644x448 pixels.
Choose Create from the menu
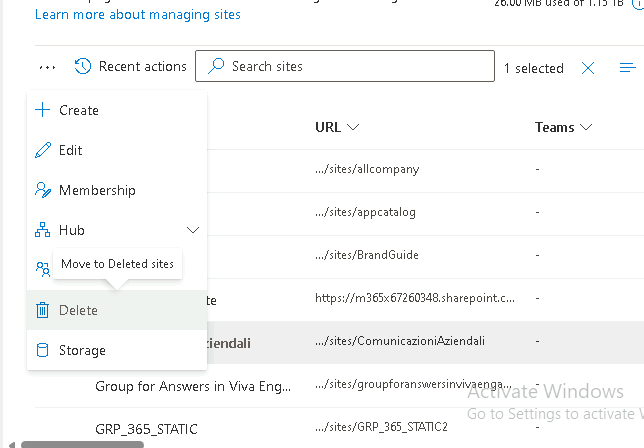coord(117,110)
